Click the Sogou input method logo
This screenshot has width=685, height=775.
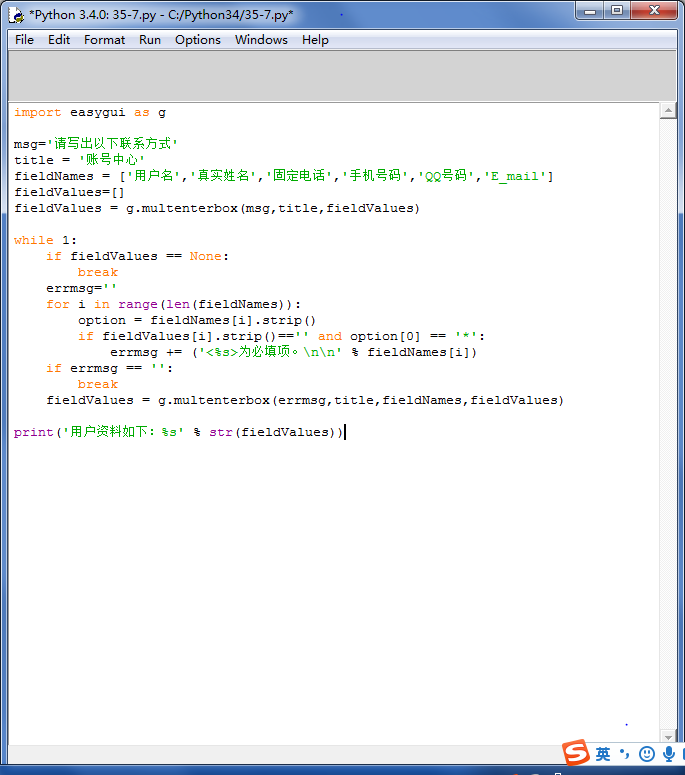point(575,753)
